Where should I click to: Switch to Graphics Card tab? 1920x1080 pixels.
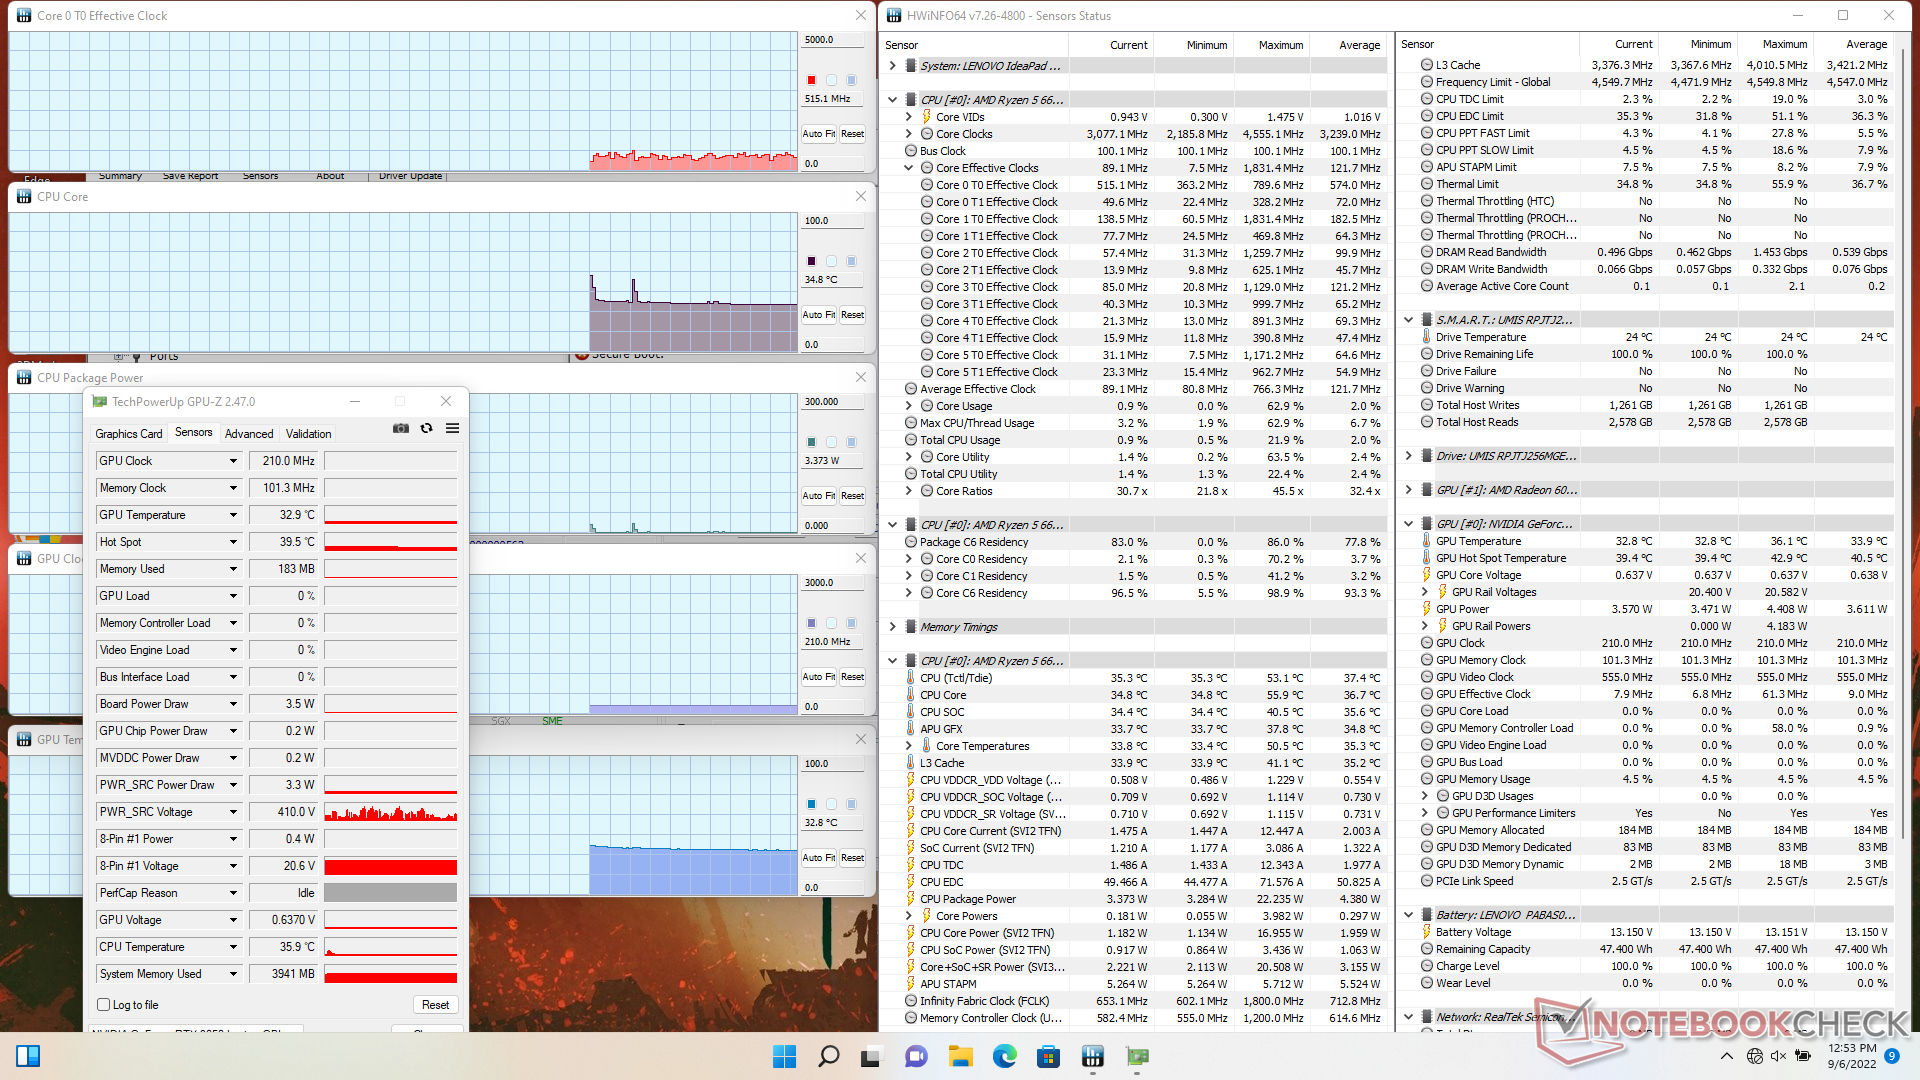tap(128, 434)
